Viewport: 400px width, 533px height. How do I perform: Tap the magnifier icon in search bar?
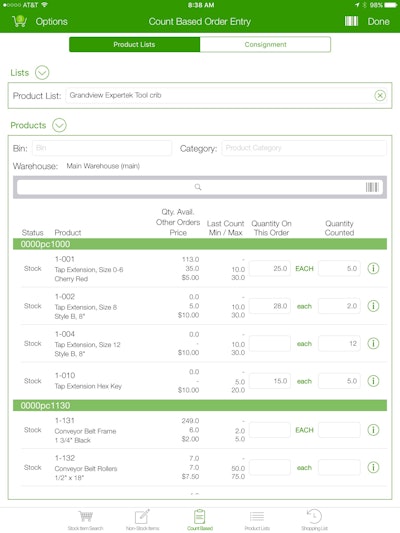point(198,187)
